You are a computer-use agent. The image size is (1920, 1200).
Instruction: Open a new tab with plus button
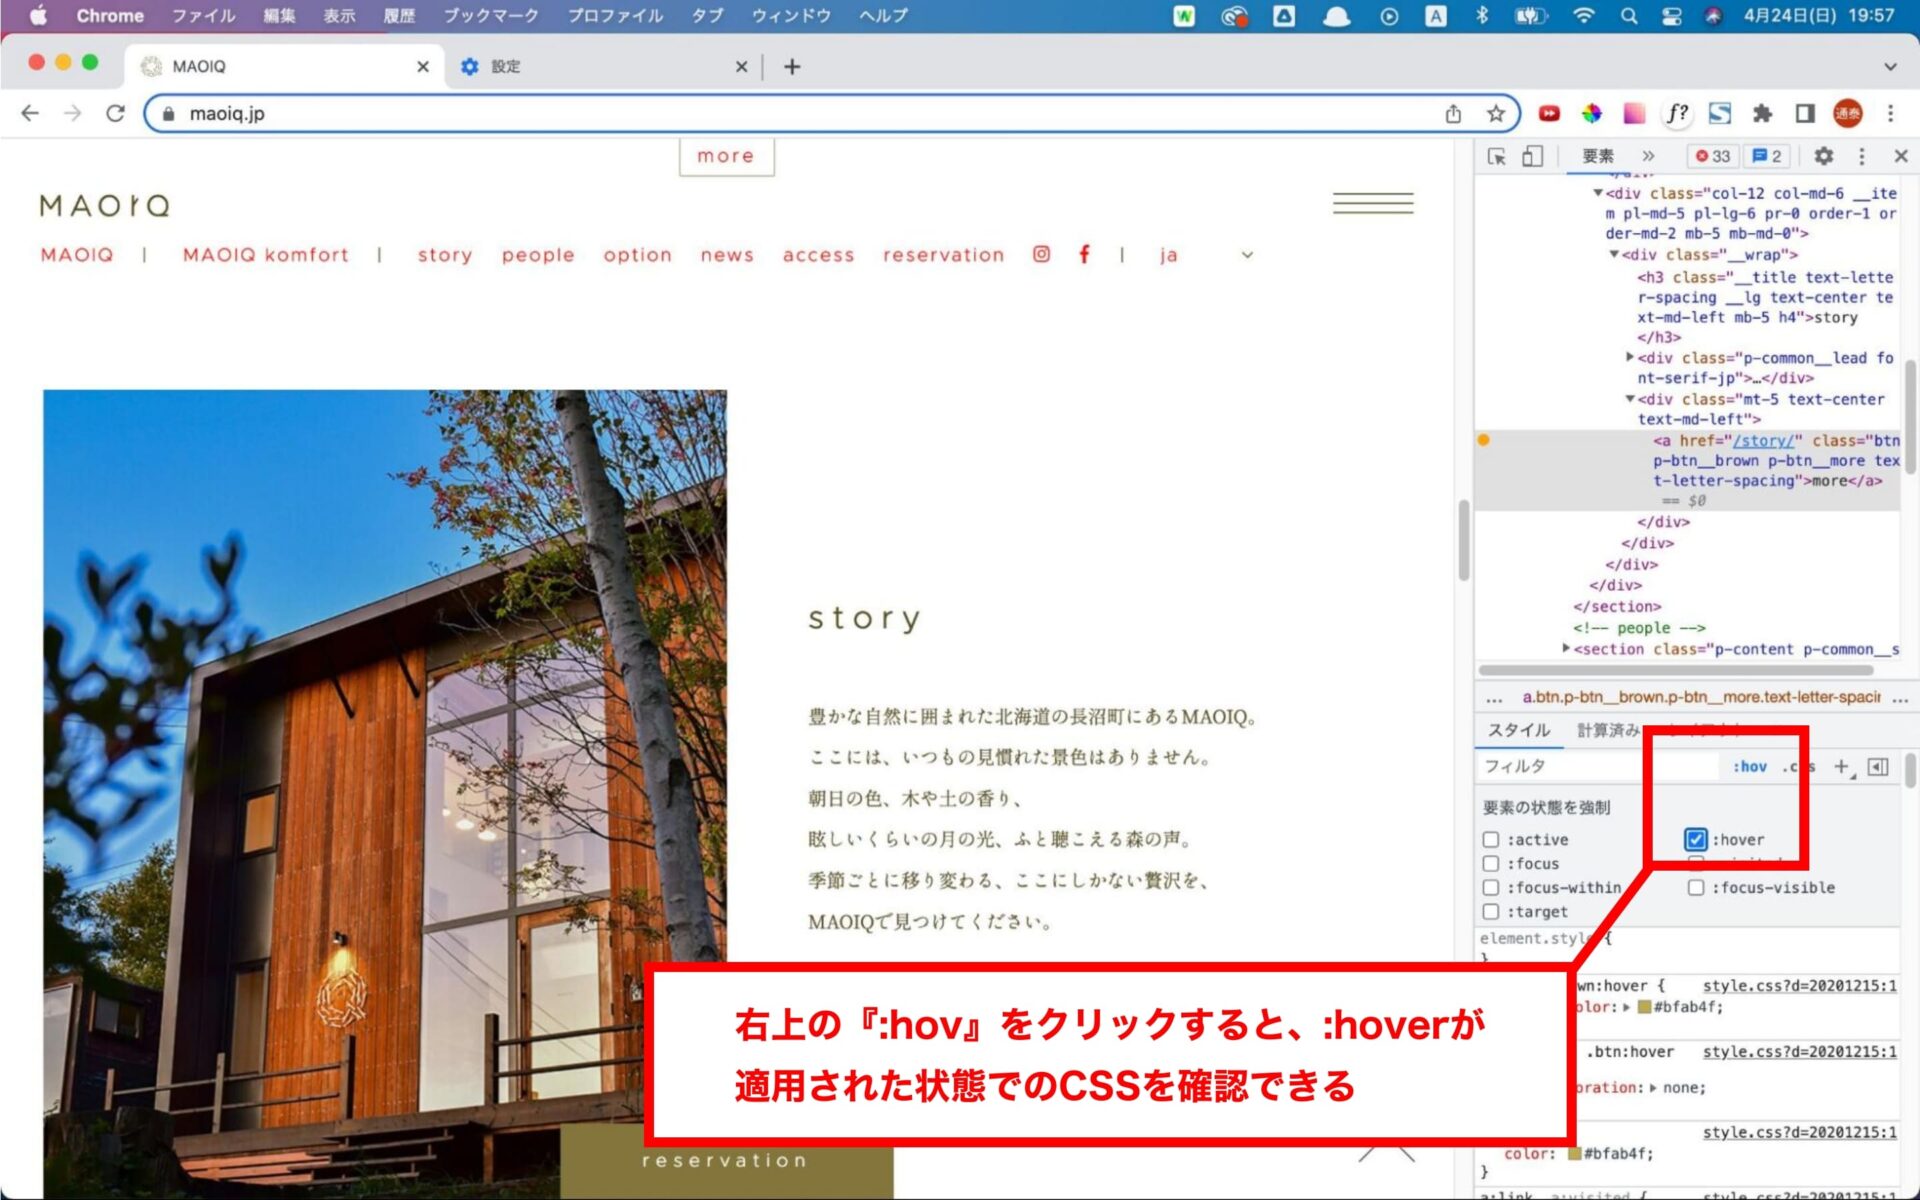792,66
